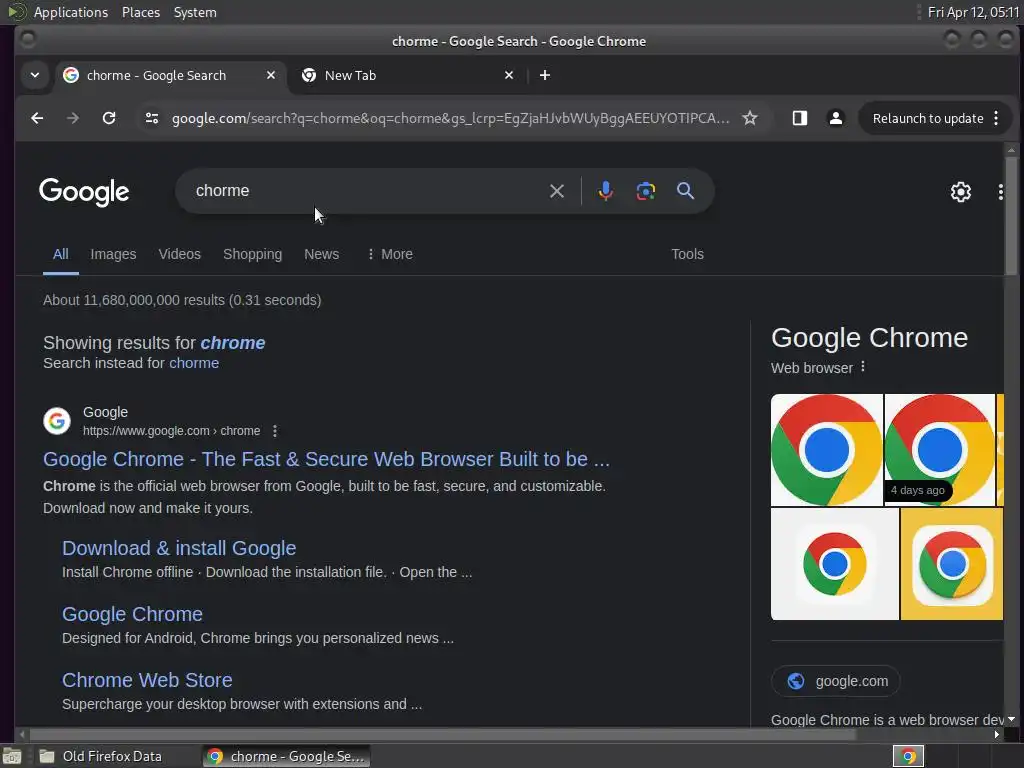Click the Google Chrome knowledge panel title
Viewport: 1024px width, 768px height.
(869, 338)
